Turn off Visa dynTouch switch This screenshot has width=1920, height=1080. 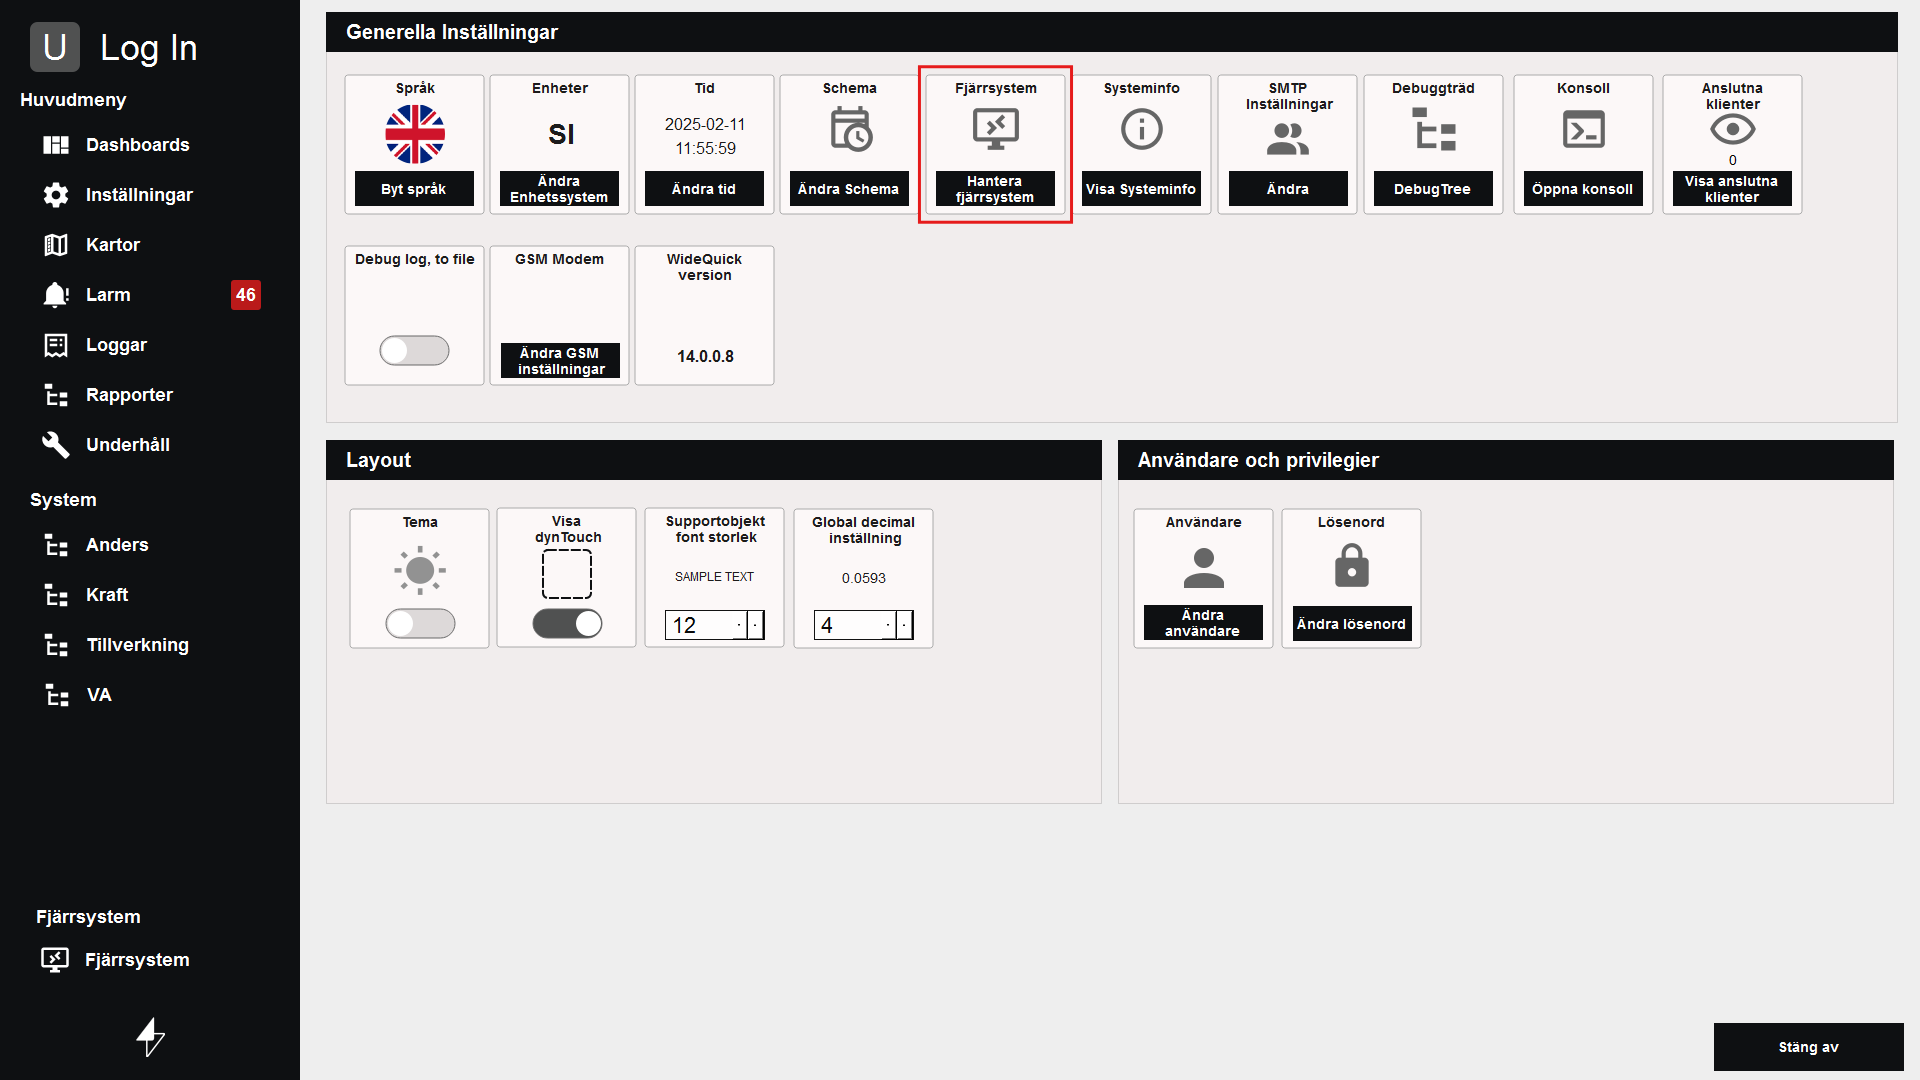pos(567,624)
